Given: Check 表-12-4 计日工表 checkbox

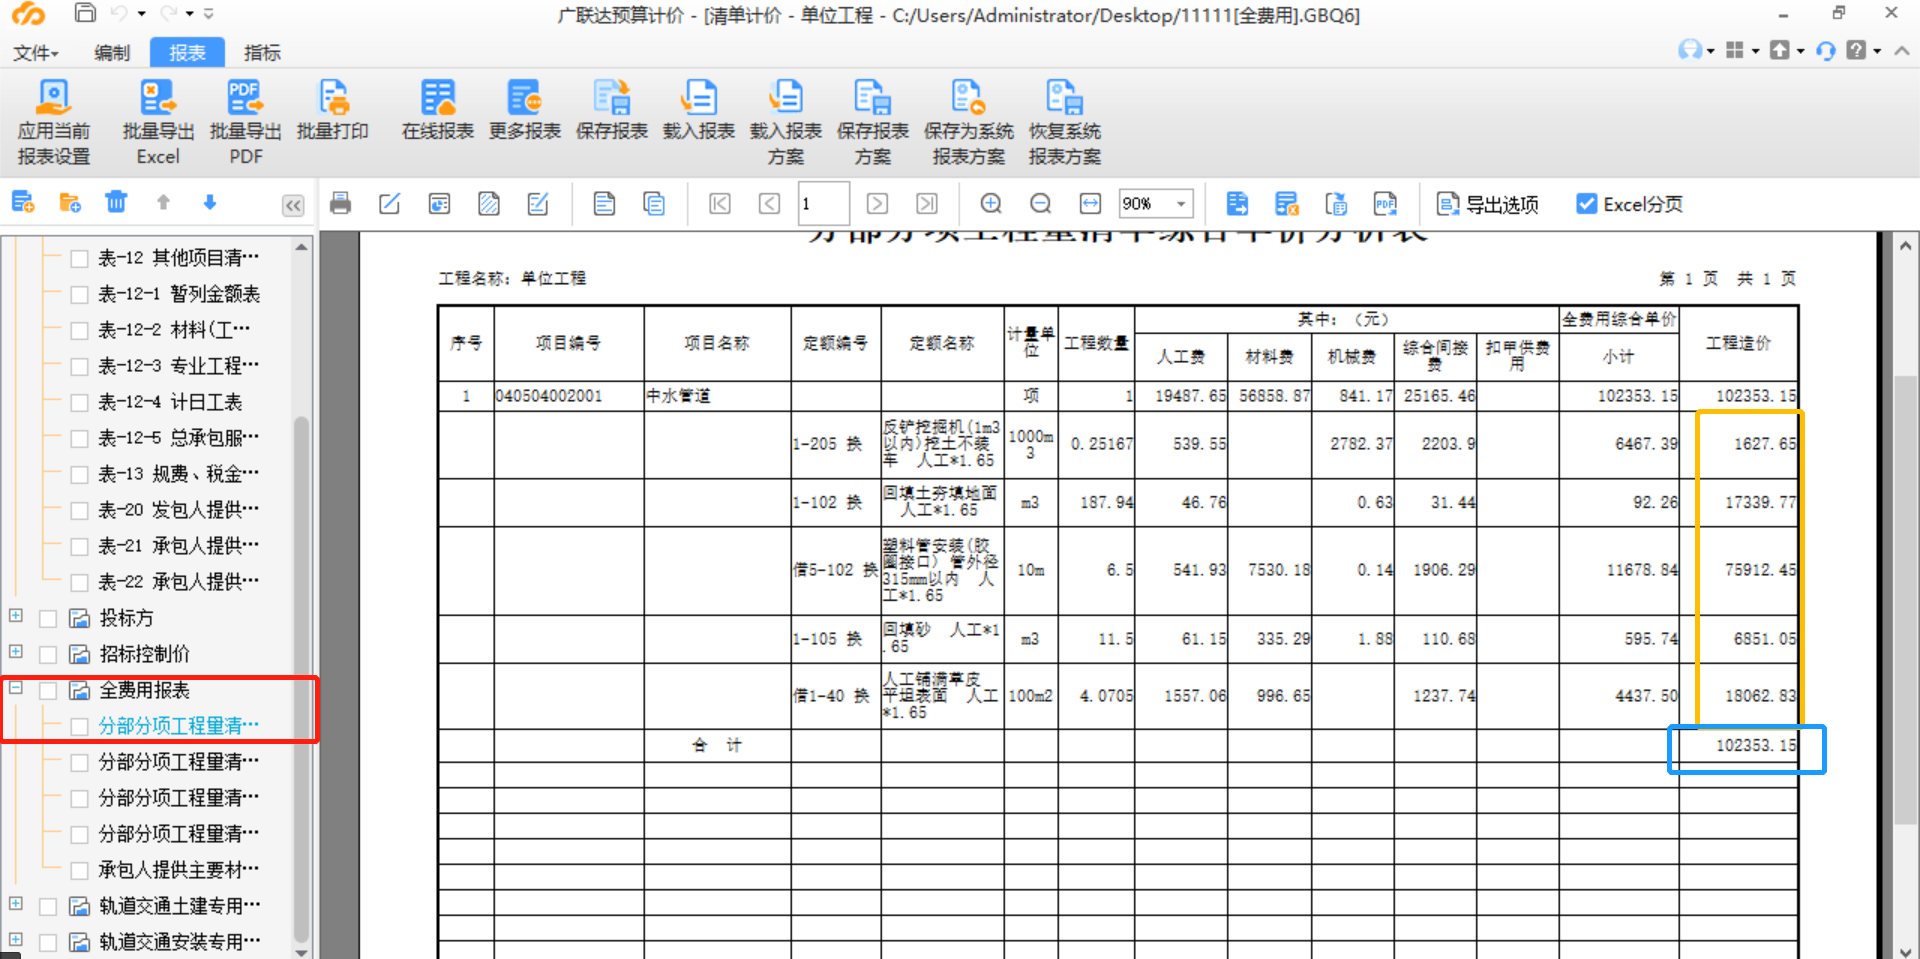Looking at the screenshot, I should pos(80,402).
